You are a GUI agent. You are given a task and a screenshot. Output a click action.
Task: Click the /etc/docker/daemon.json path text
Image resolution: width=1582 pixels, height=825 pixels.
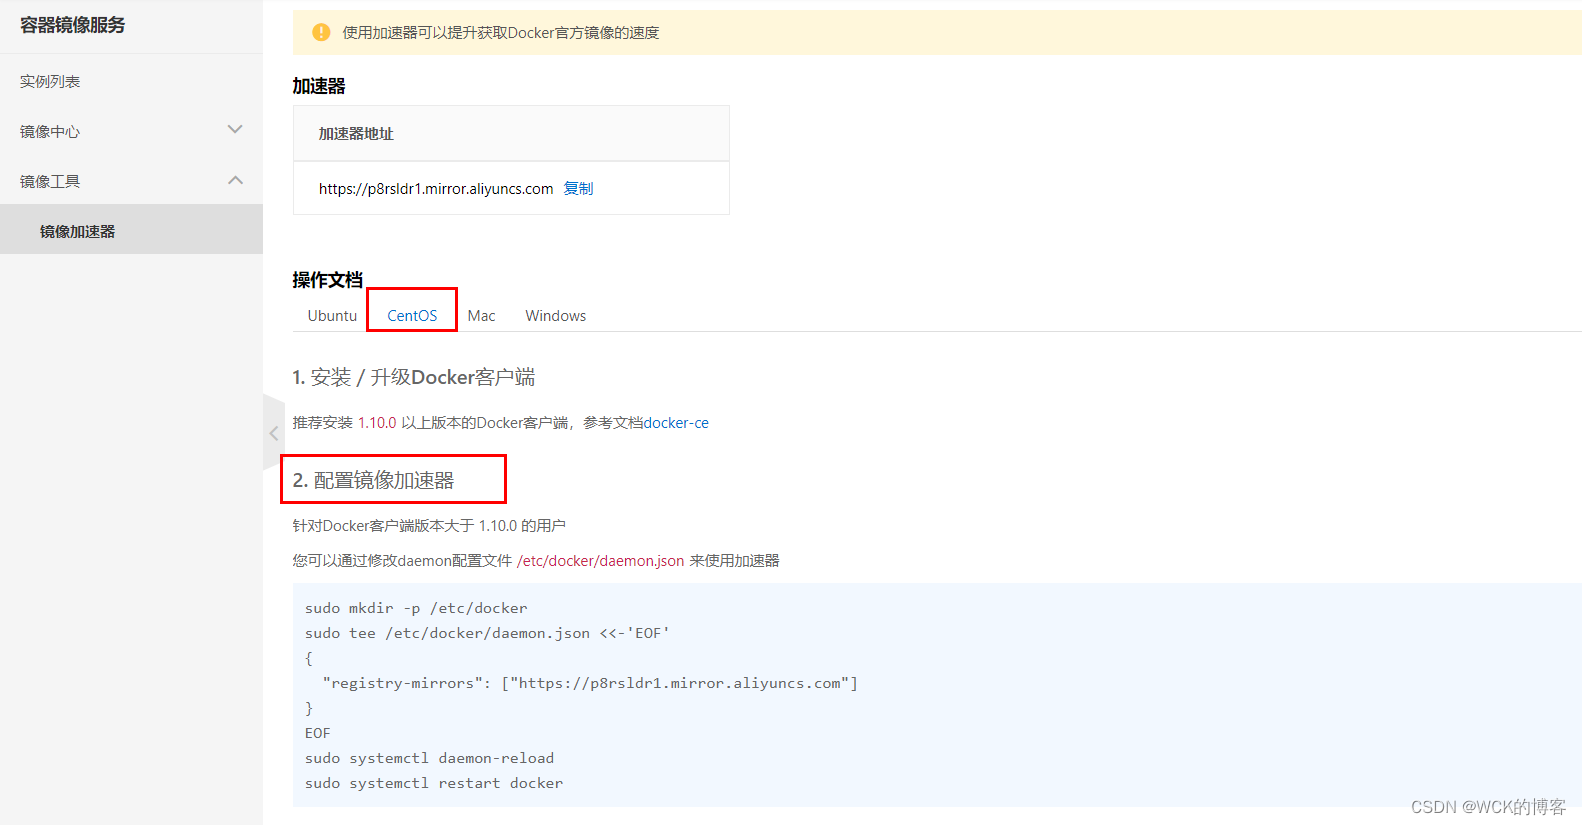pyautogui.click(x=600, y=561)
